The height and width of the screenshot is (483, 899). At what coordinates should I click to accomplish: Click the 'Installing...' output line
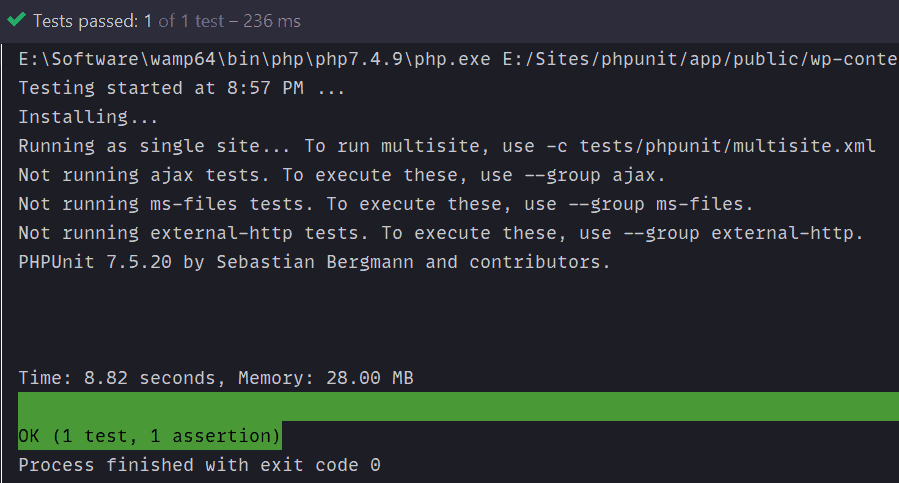[88, 117]
